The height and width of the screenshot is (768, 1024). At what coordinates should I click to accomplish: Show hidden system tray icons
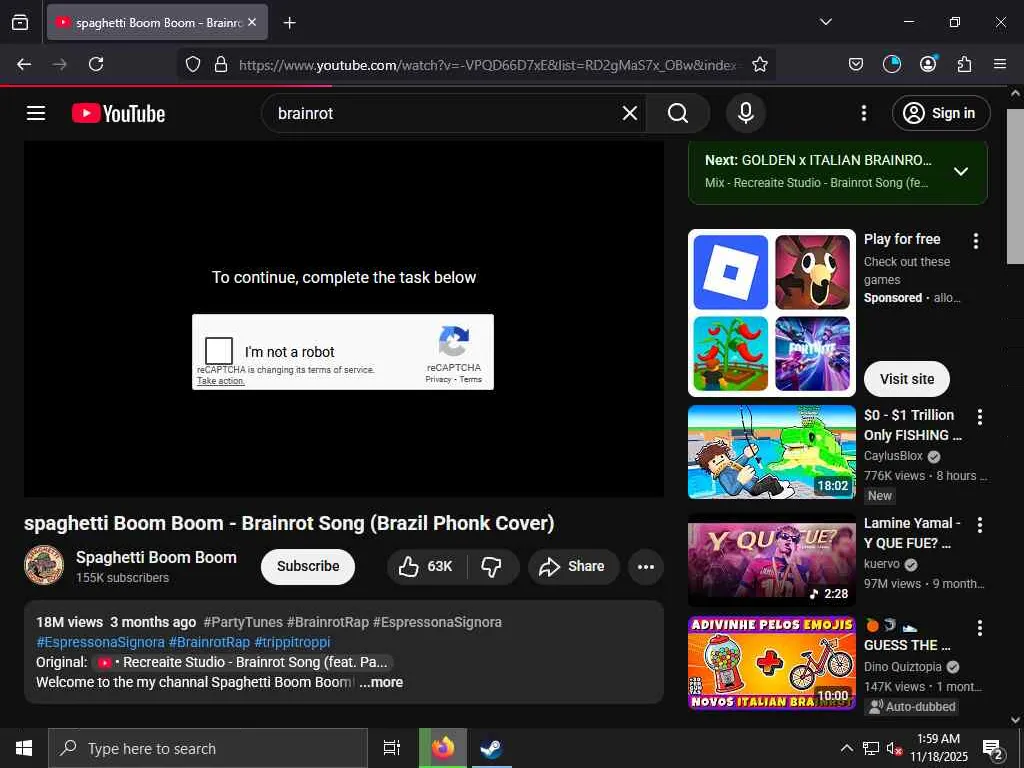tap(846, 748)
